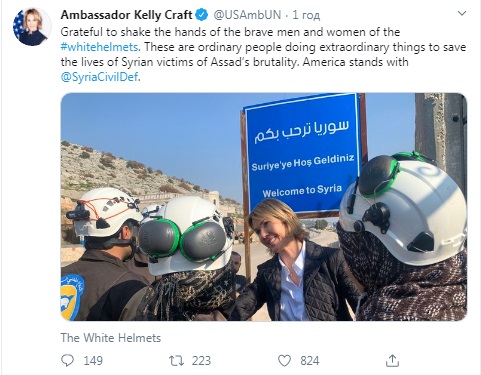This screenshot has height=375, width=481.
Task: Click the Ambassador Kelly Craft name
Action: pyautogui.click(x=127, y=15)
